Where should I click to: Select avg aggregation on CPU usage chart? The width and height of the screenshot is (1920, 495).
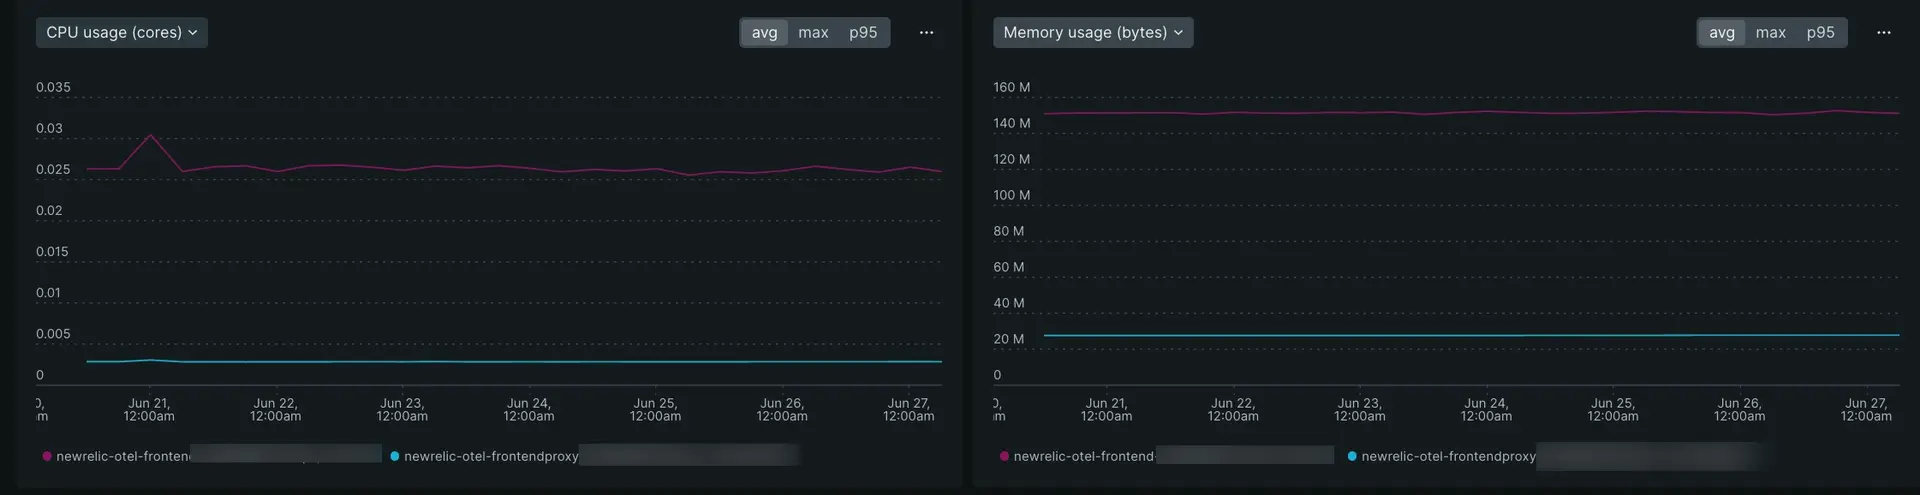tap(764, 33)
